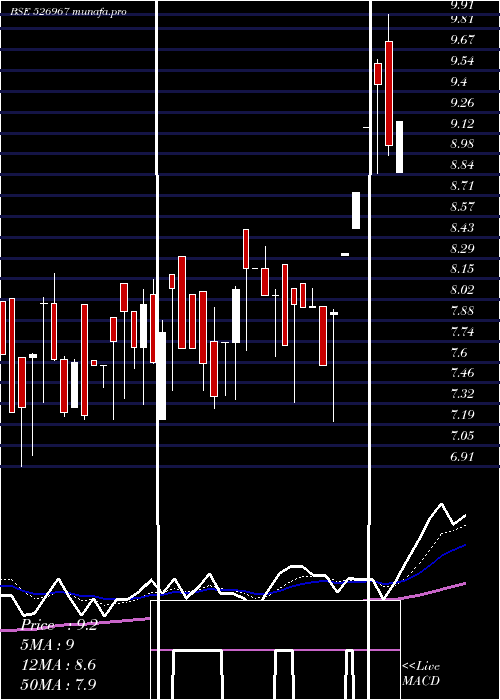Click the BSE 526967 munafa.pro title text

point(68,12)
